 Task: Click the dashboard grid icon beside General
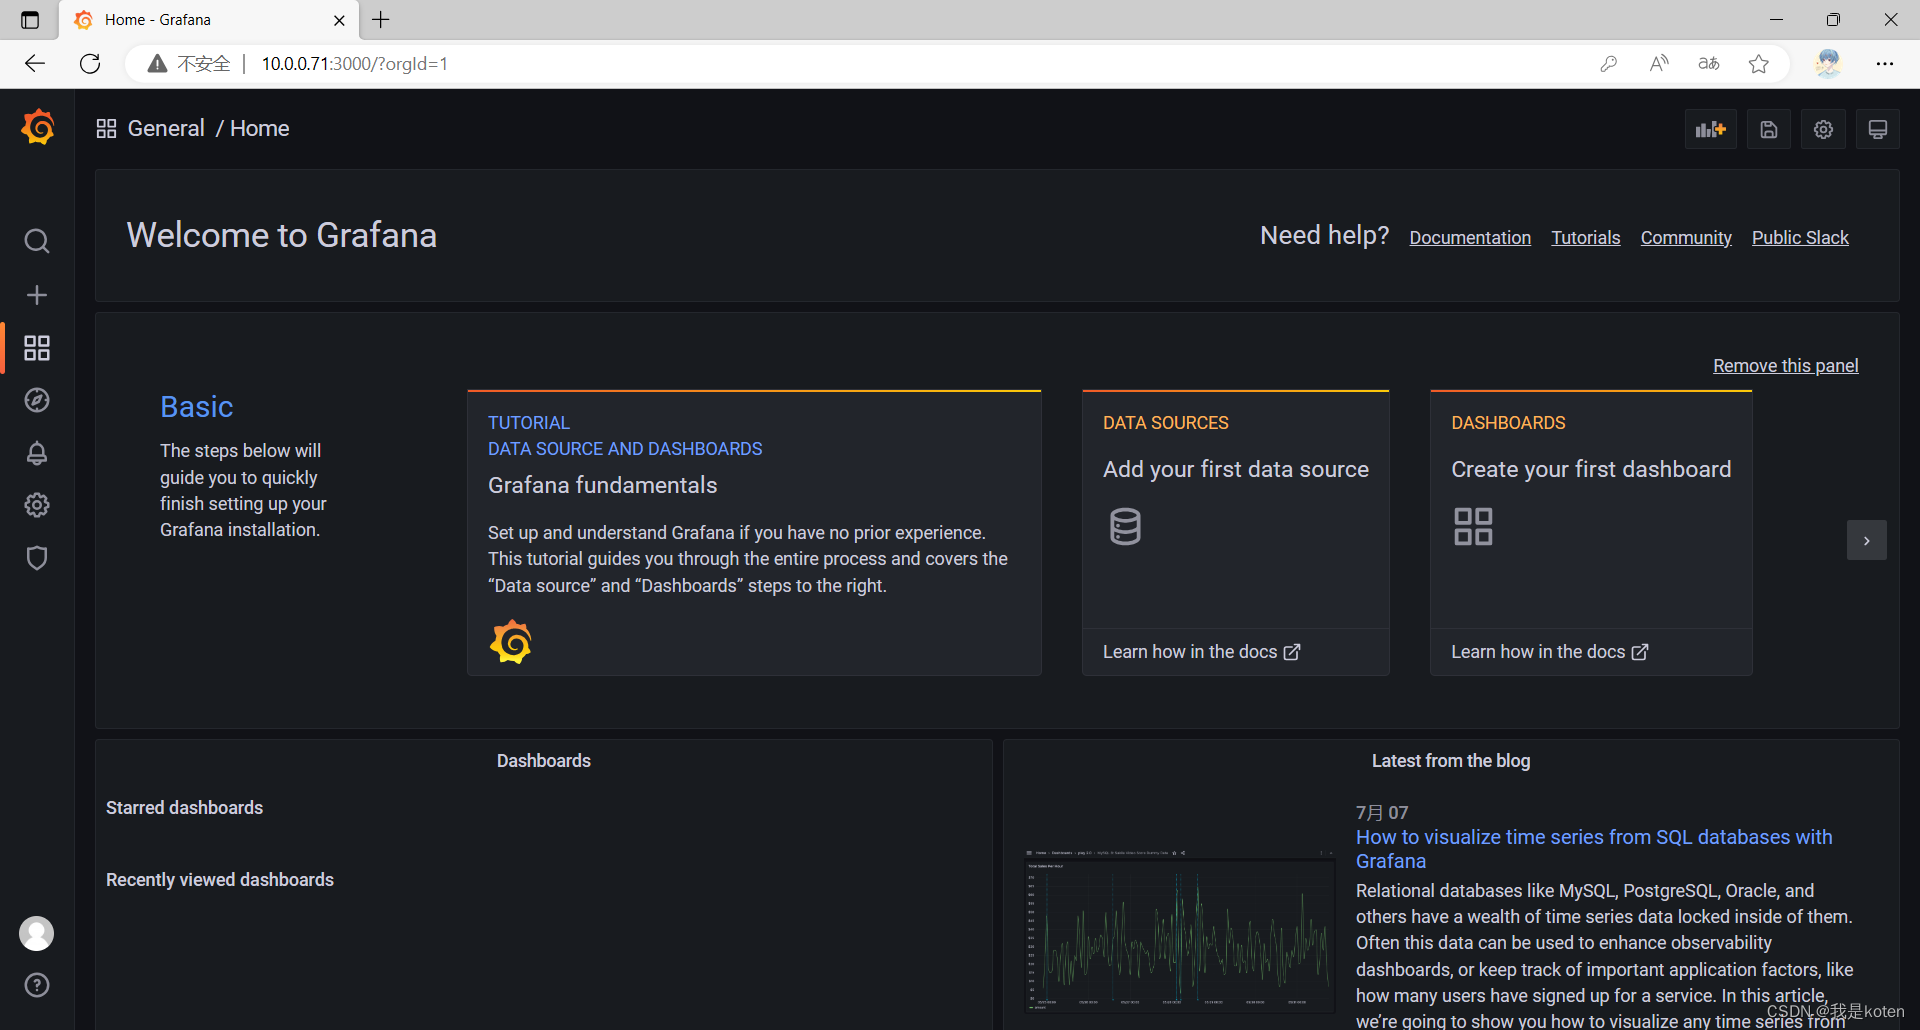pyautogui.click(x=106, y=129)
